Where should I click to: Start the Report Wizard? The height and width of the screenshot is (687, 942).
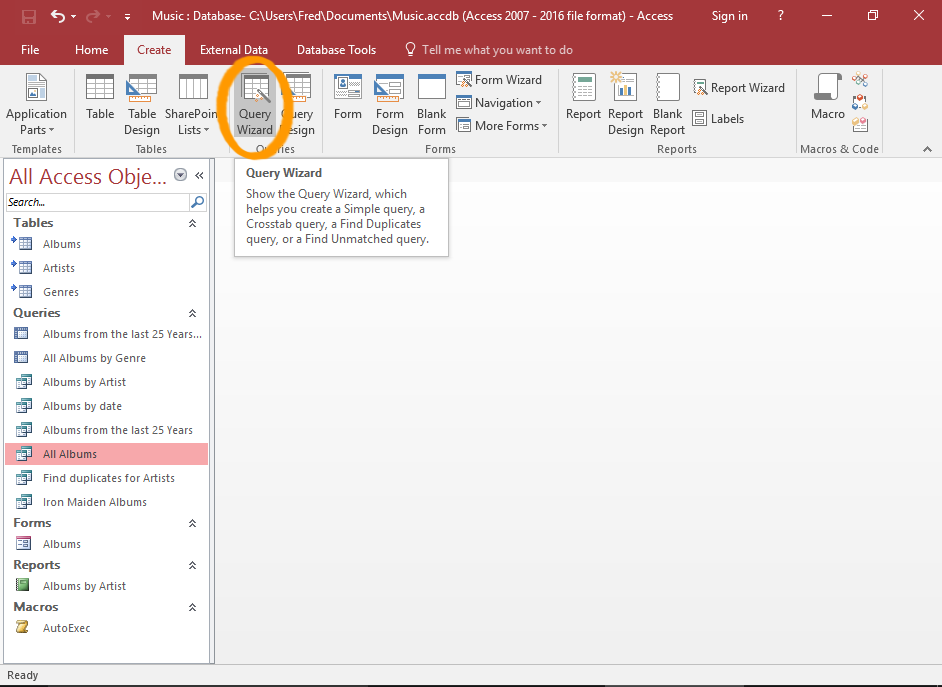pos(739,88)
